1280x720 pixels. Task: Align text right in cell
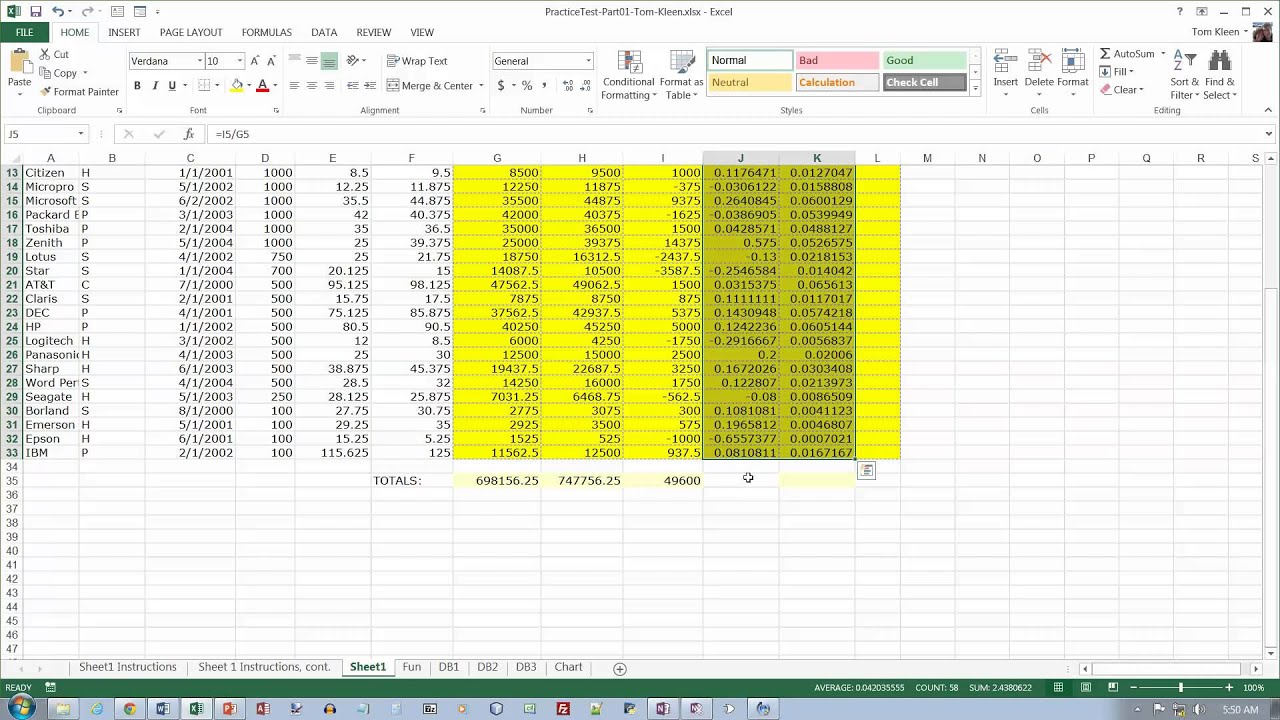tap(328, 86)
